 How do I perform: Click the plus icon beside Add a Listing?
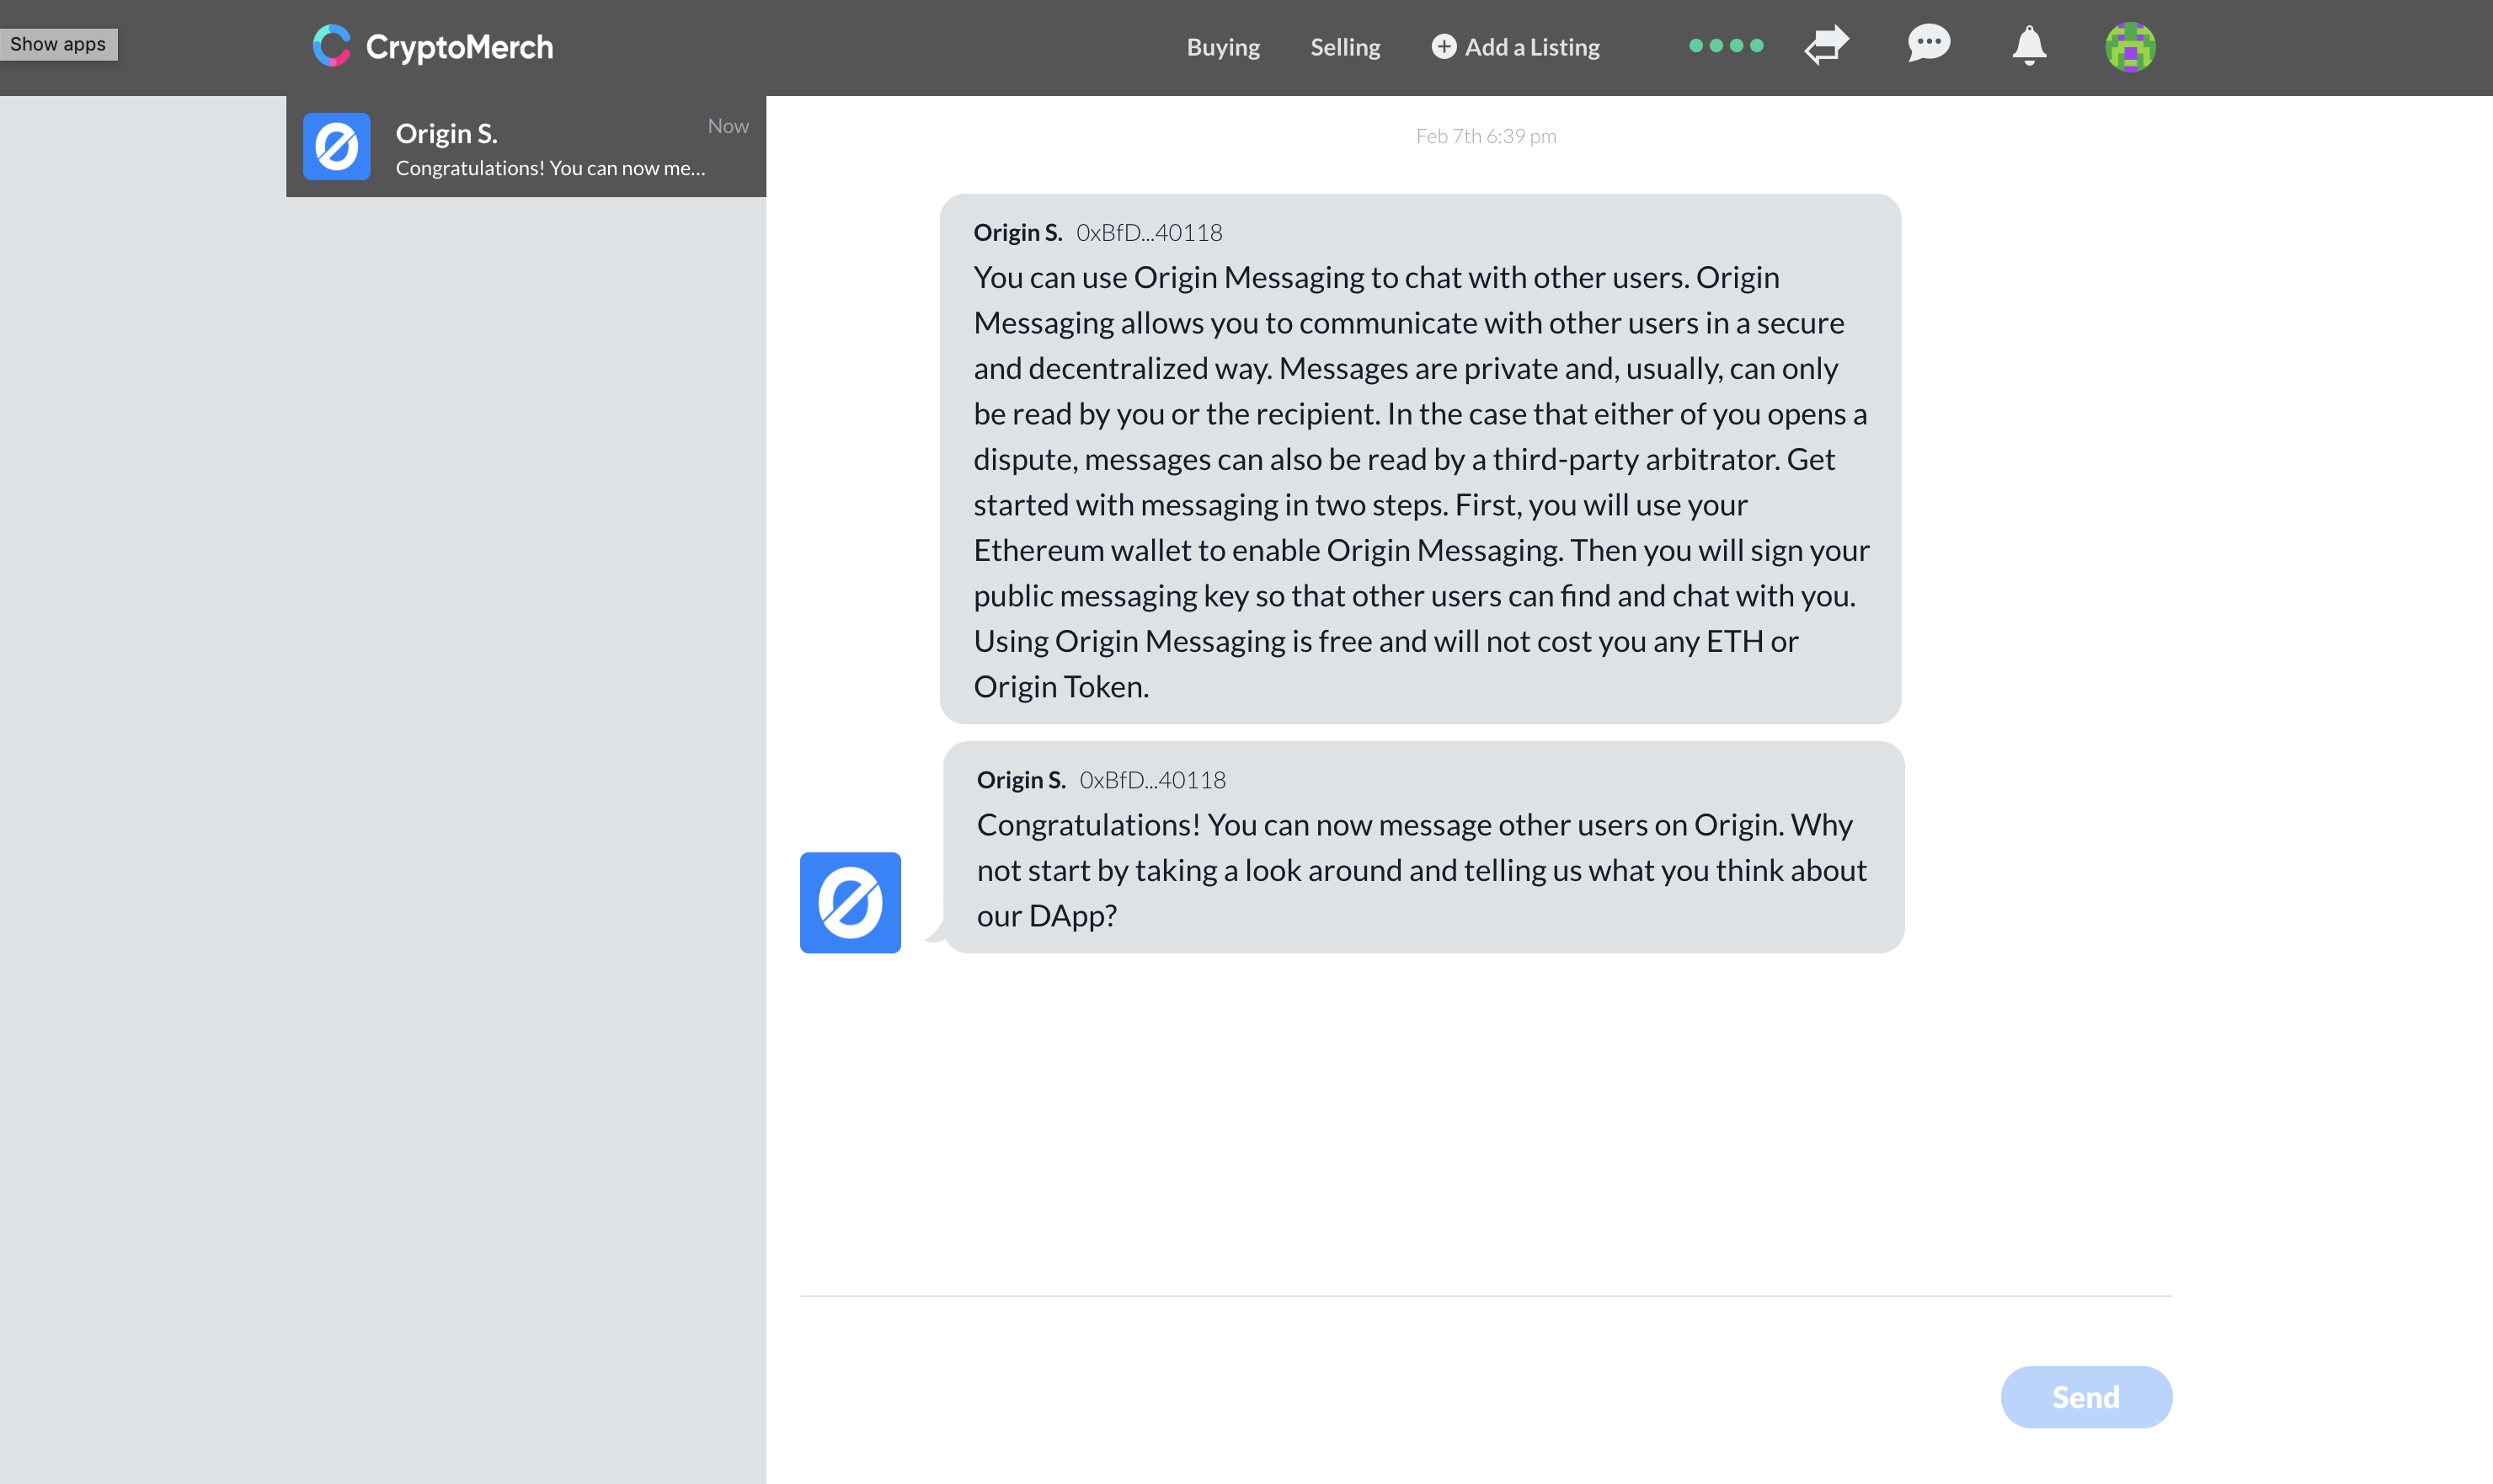pos(1443,46)
